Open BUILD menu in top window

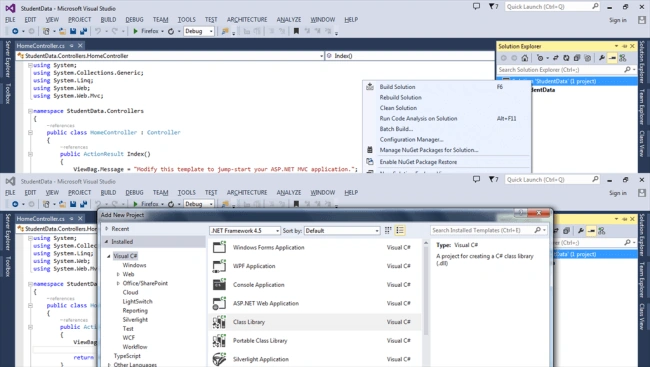tap(108, 19)
